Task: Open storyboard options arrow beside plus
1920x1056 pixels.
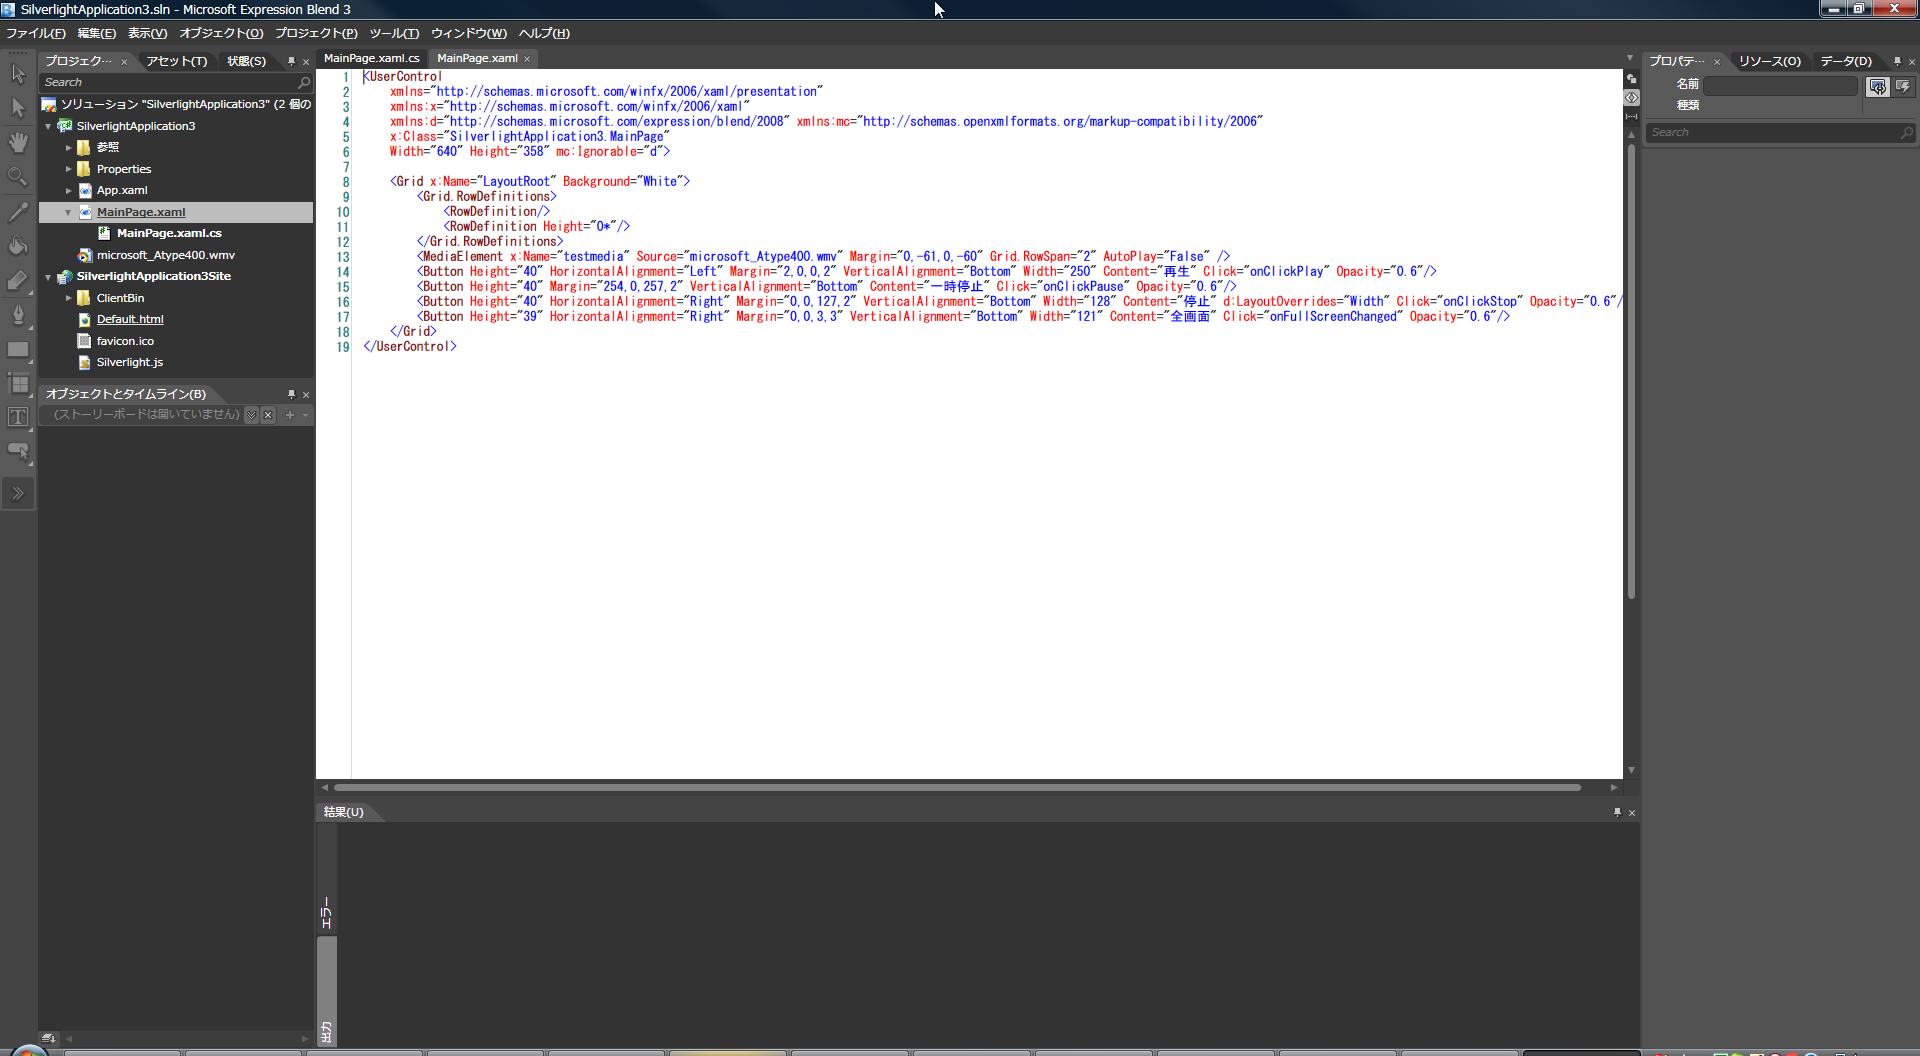Action: (x=305, y=415)
